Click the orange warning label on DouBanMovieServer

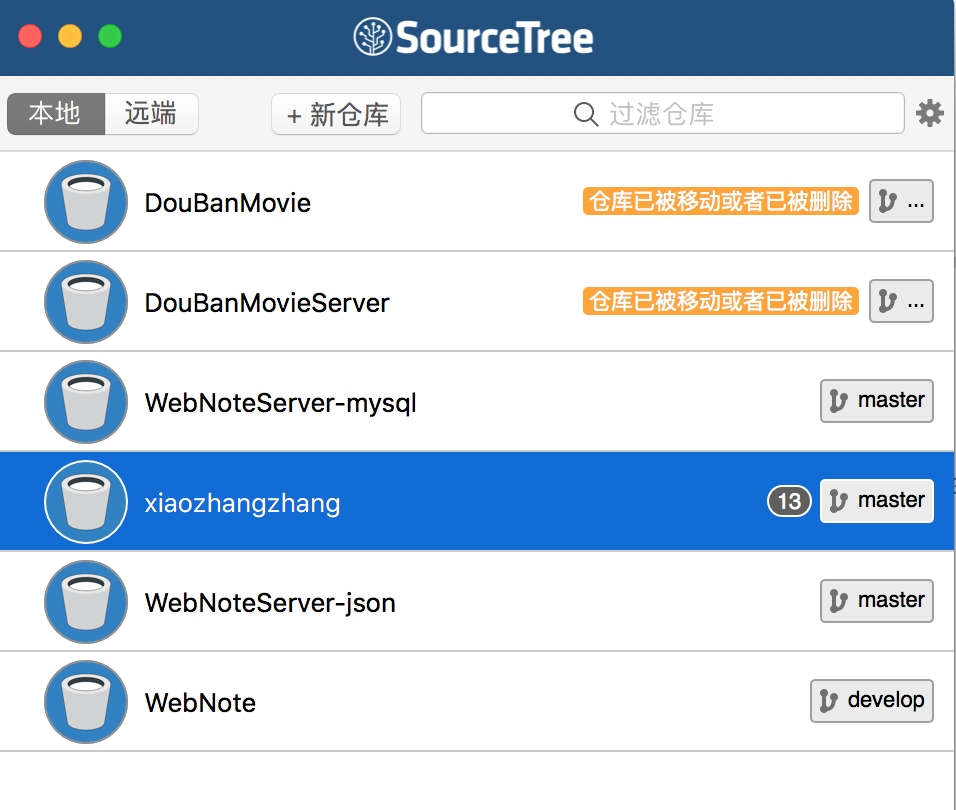[720, 301]
